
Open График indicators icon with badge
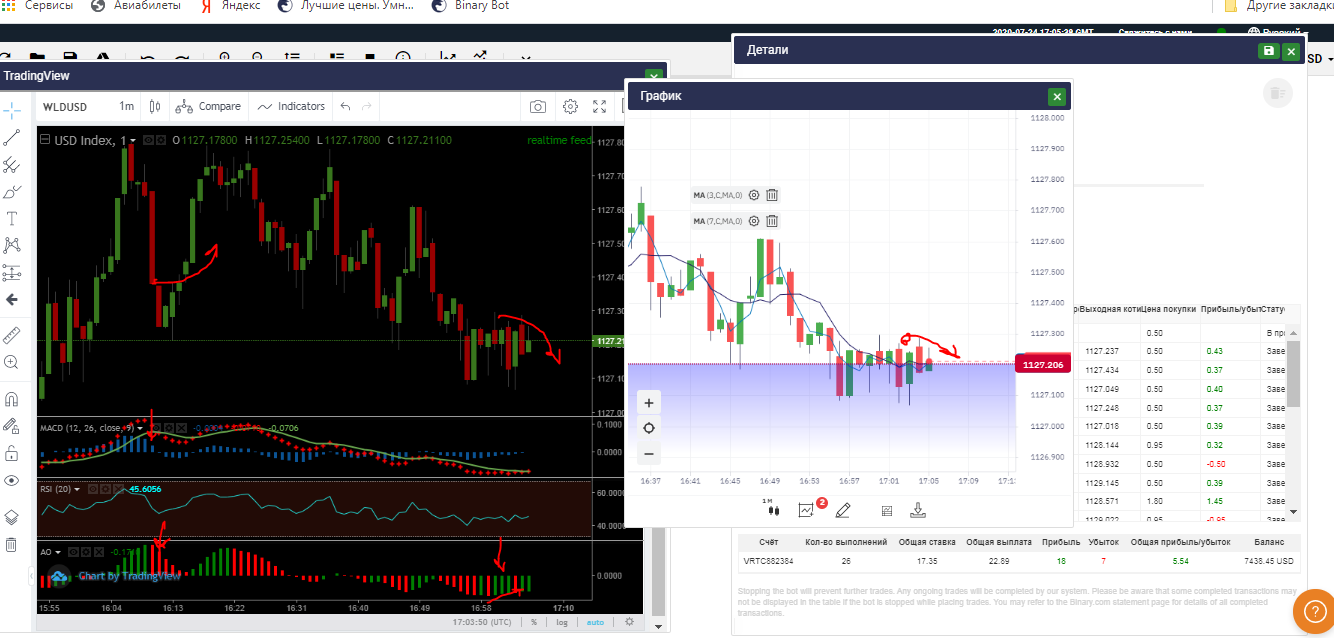(x=808, y=508)
